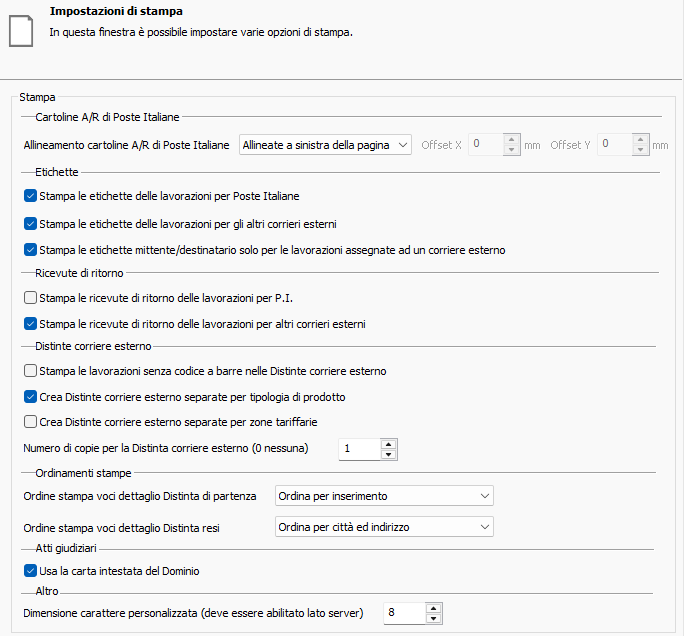
Task: Toggle sender/recipient labels for external courier only
Action: coord(30,249)
